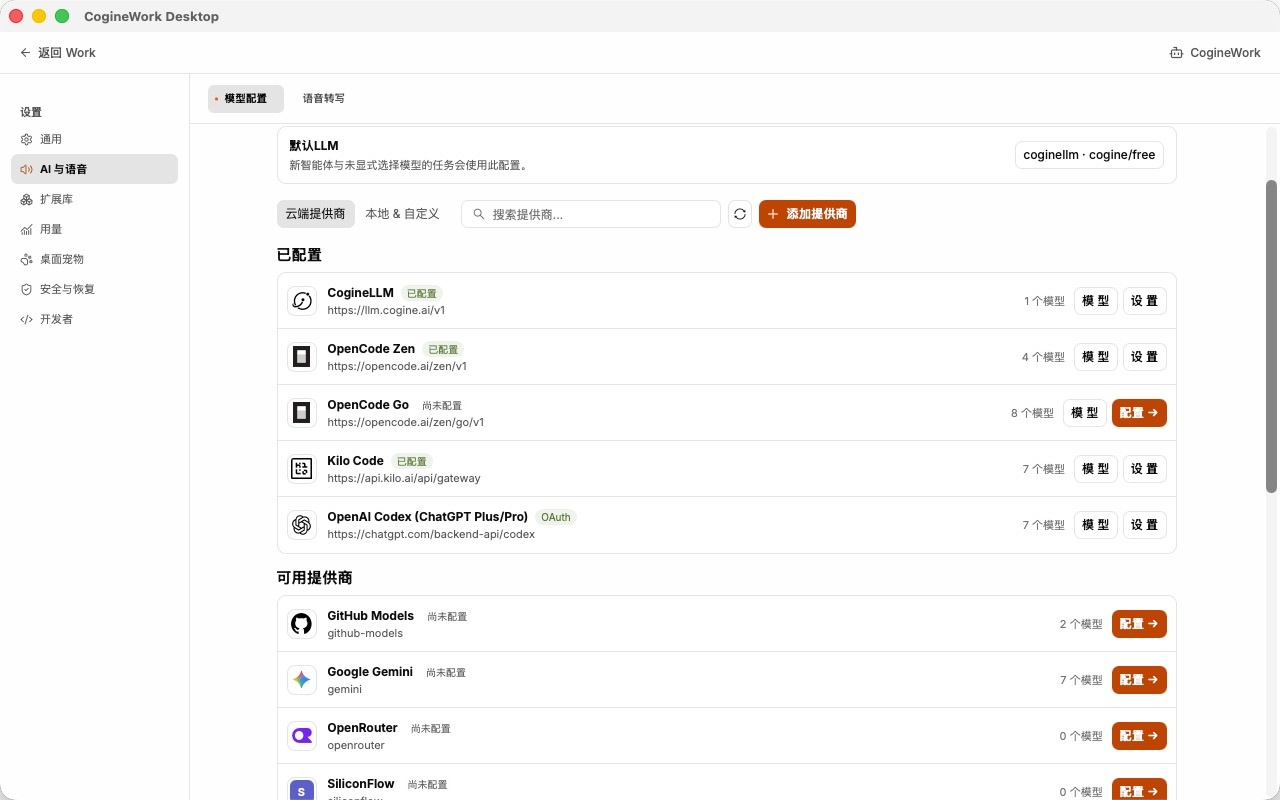Open 模型 for OpenCode Go

tap(1085, 413)
